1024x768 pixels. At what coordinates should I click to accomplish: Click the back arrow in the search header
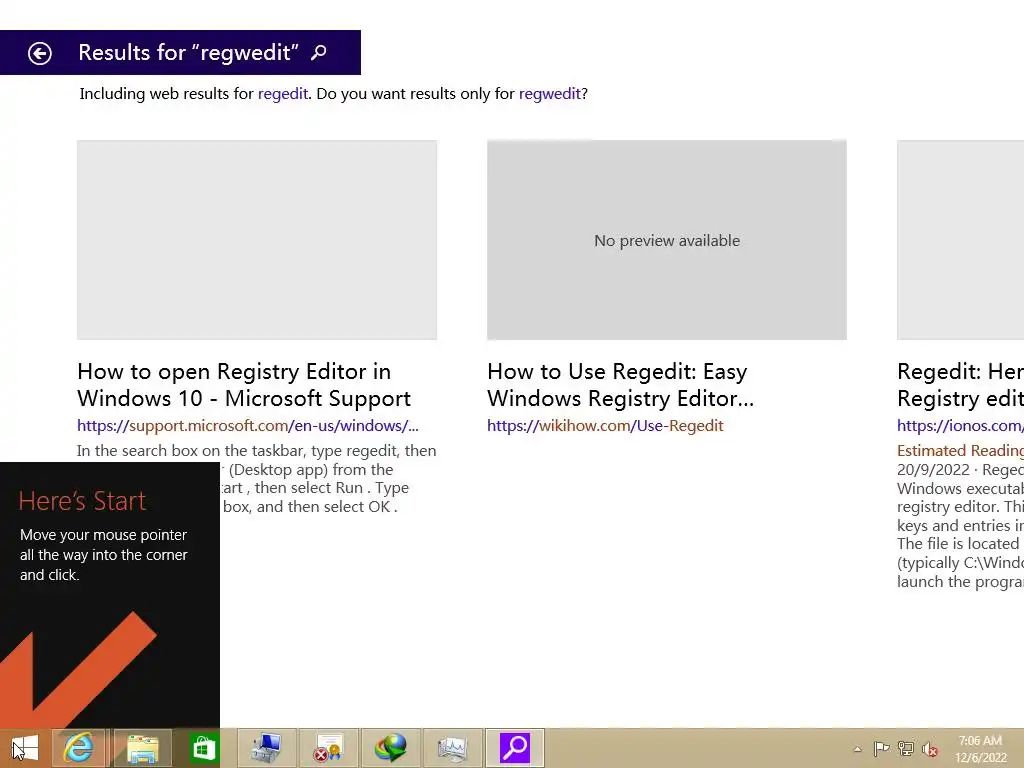click(x=40, y=53)
